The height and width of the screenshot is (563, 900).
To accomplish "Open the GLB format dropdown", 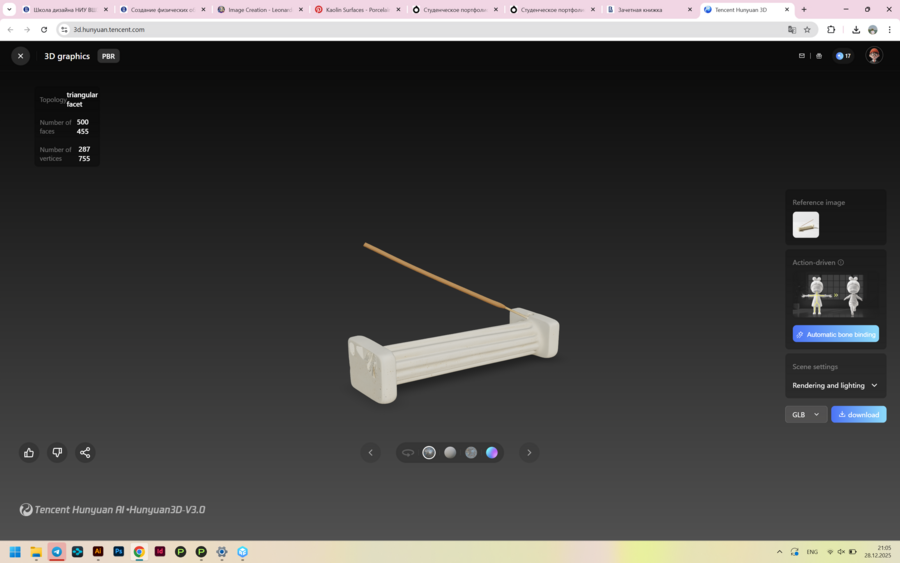I will click(x=805, y=414).
